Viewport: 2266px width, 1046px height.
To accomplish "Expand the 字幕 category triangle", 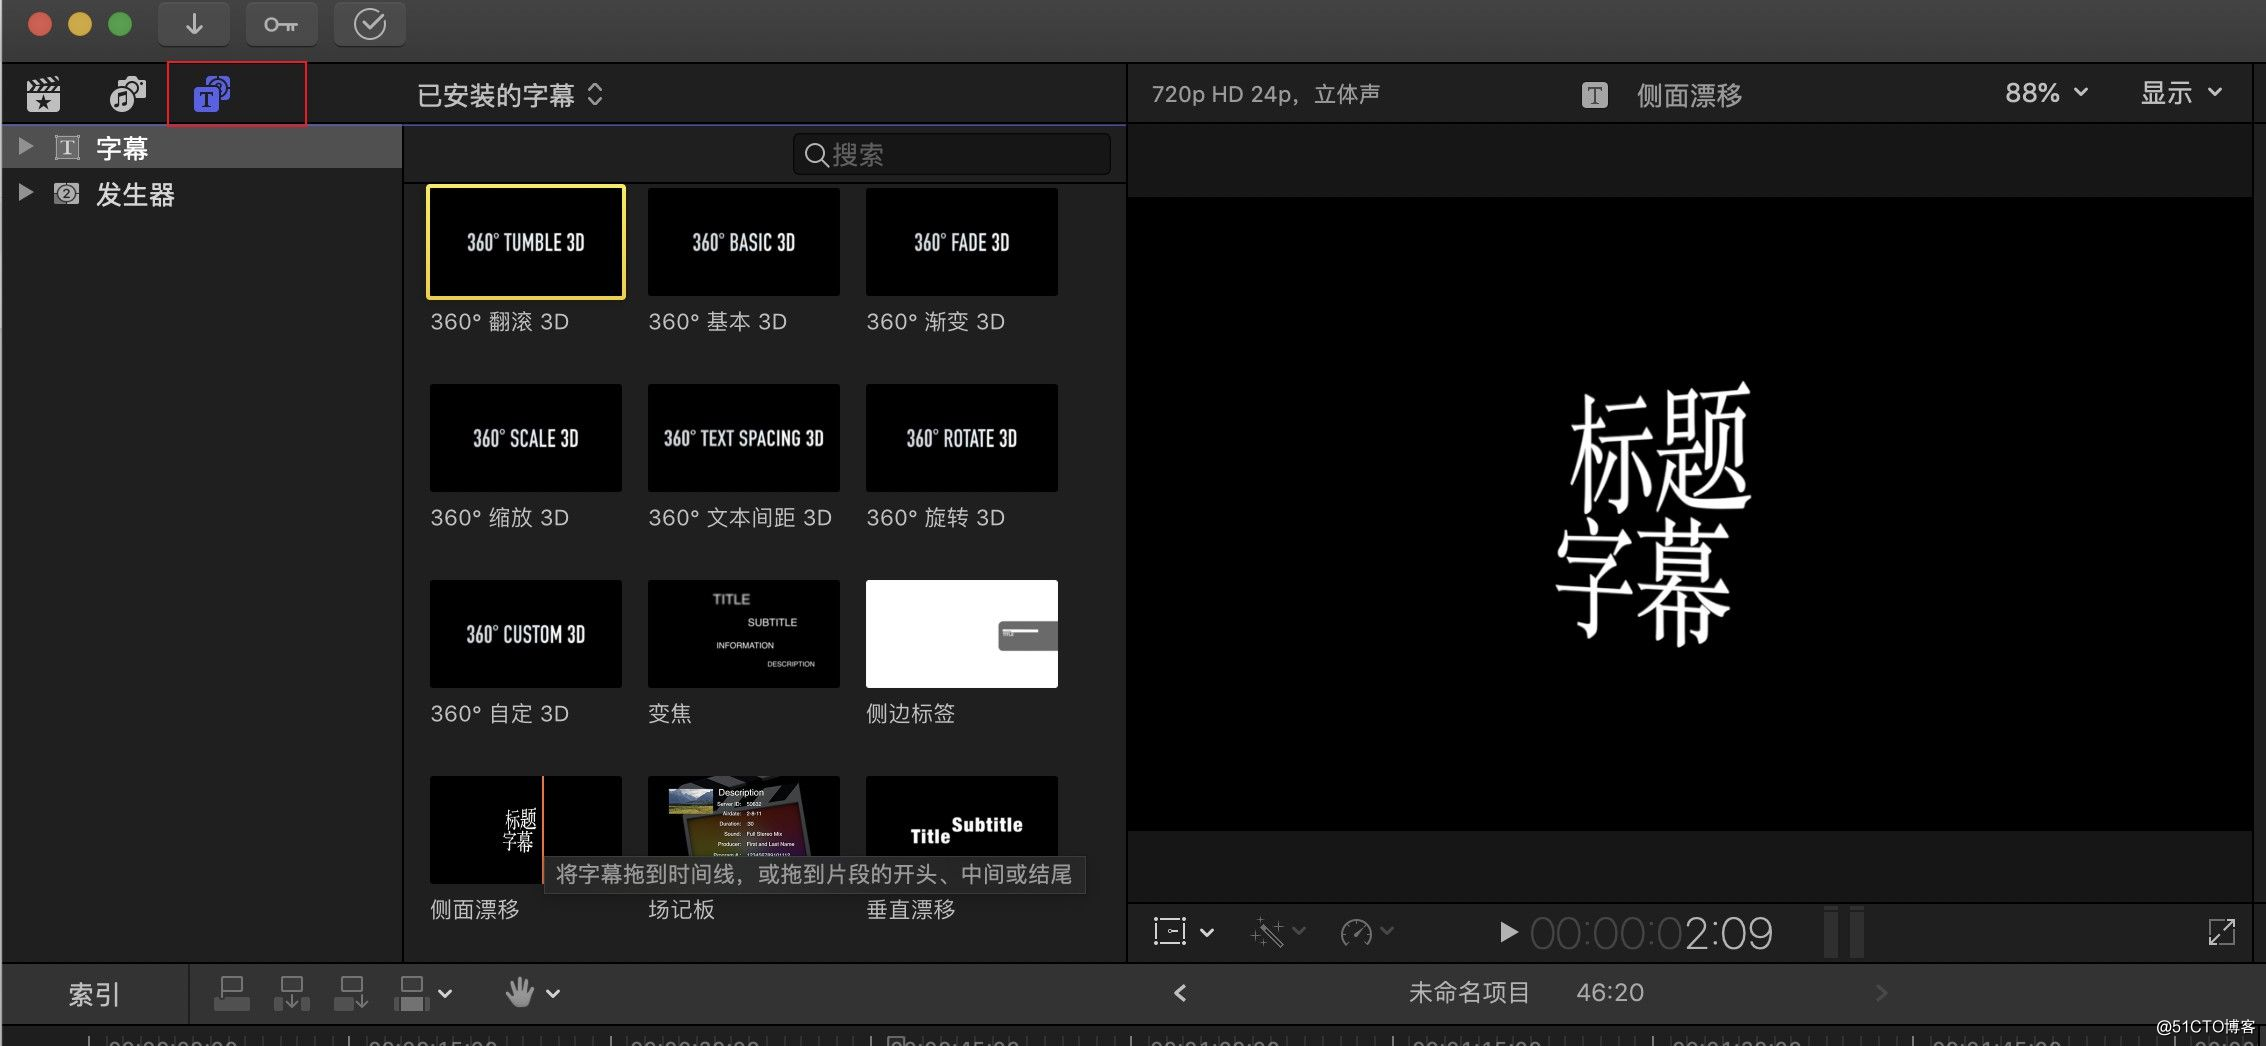I will coord(26,147).
